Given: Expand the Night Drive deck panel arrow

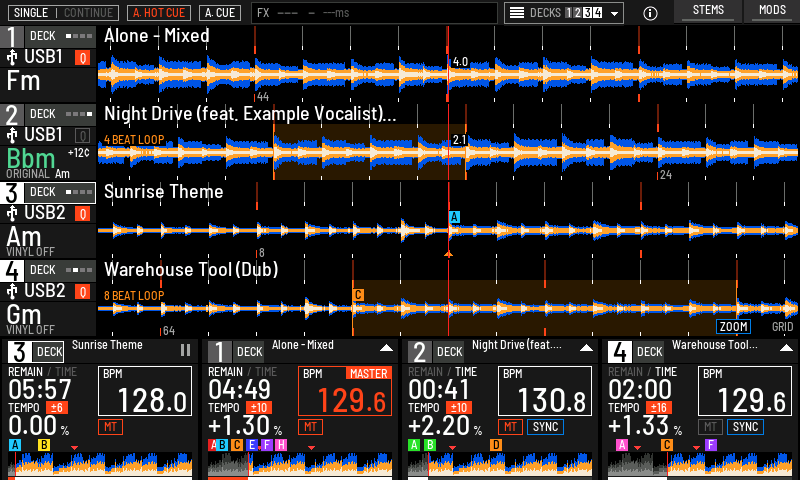Looking at the screenshot, I should click(x=586, y=348).
